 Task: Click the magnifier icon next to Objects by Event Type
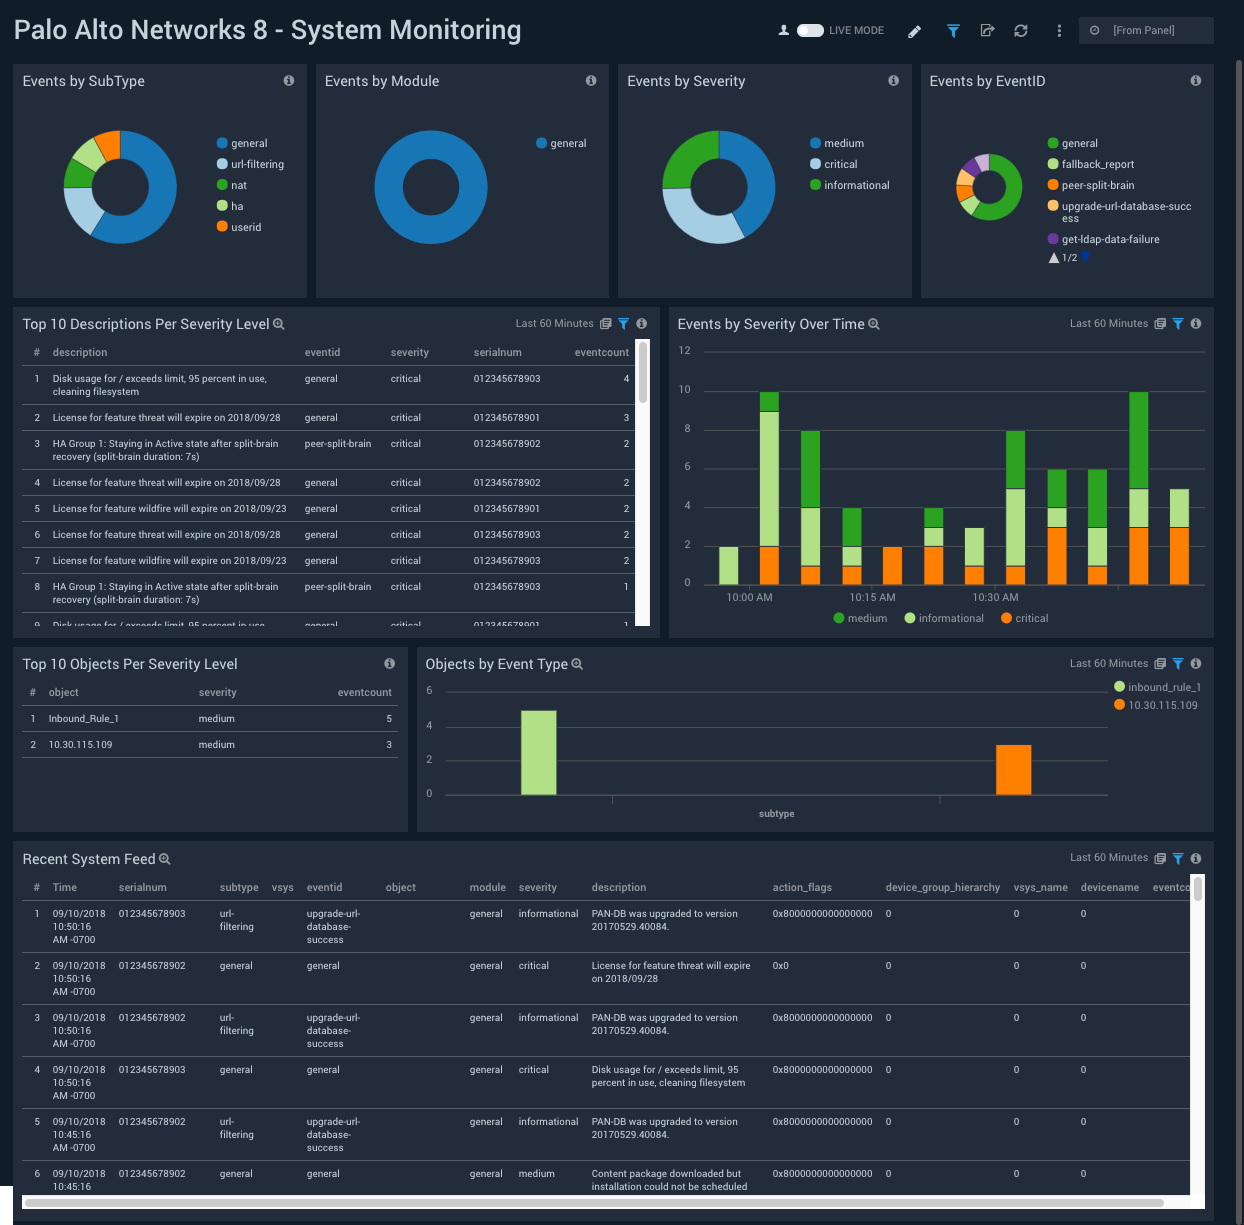click(x=577, y=663)
